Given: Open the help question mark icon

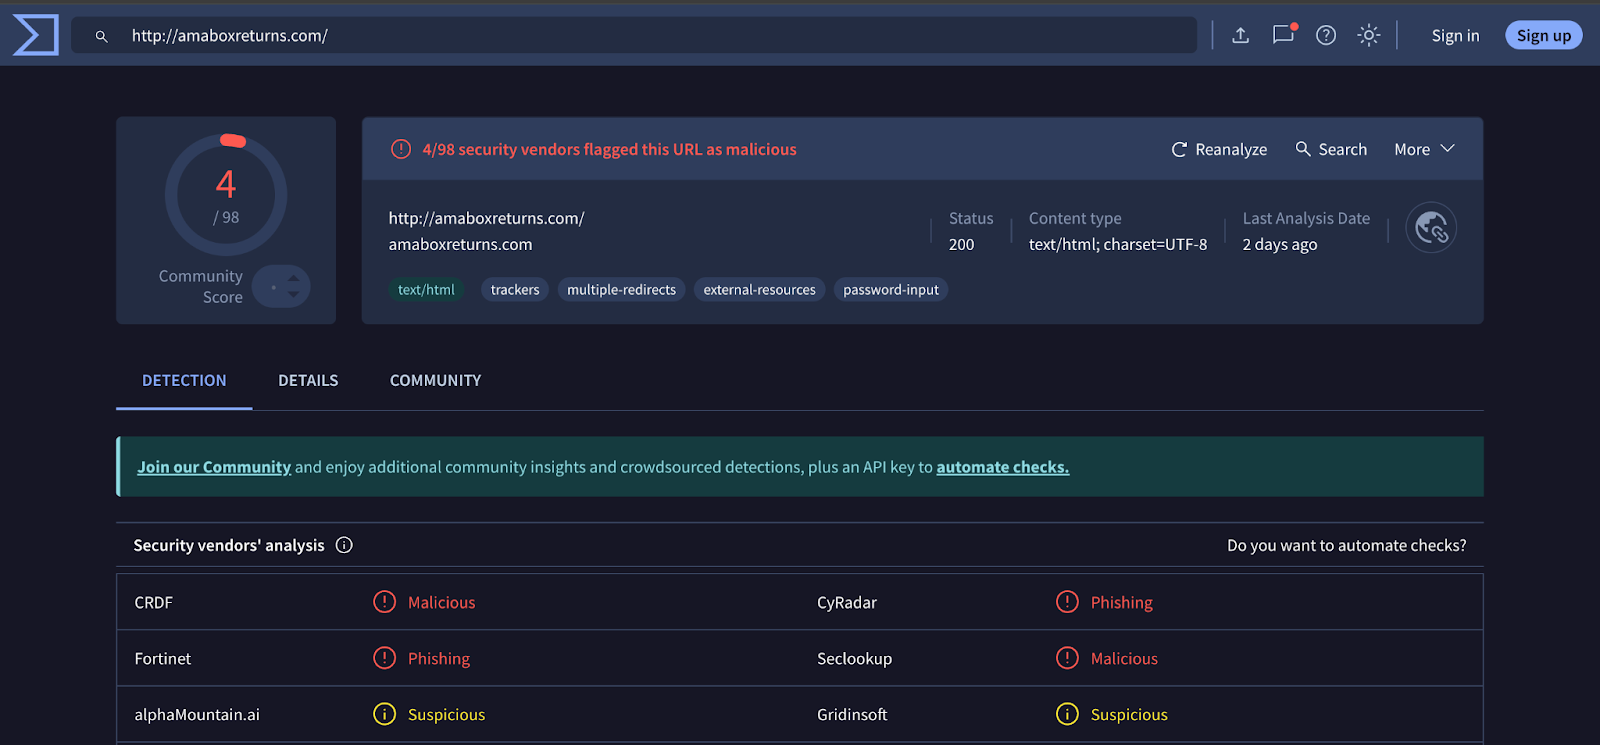Looking at the screenshot, I should click(x=1326, y=35).
